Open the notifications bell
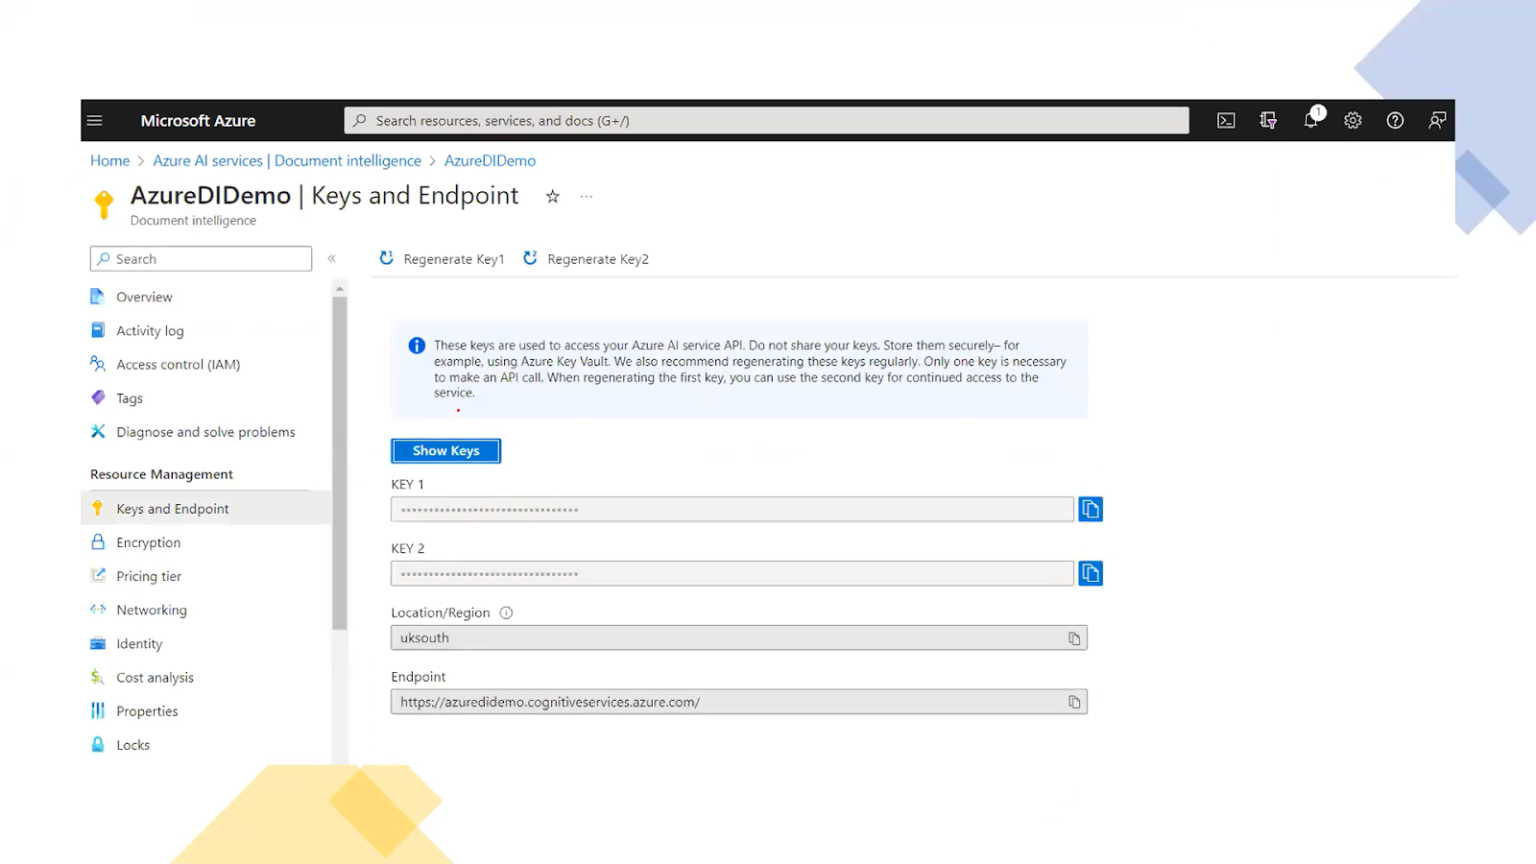 click(1311, 120)
